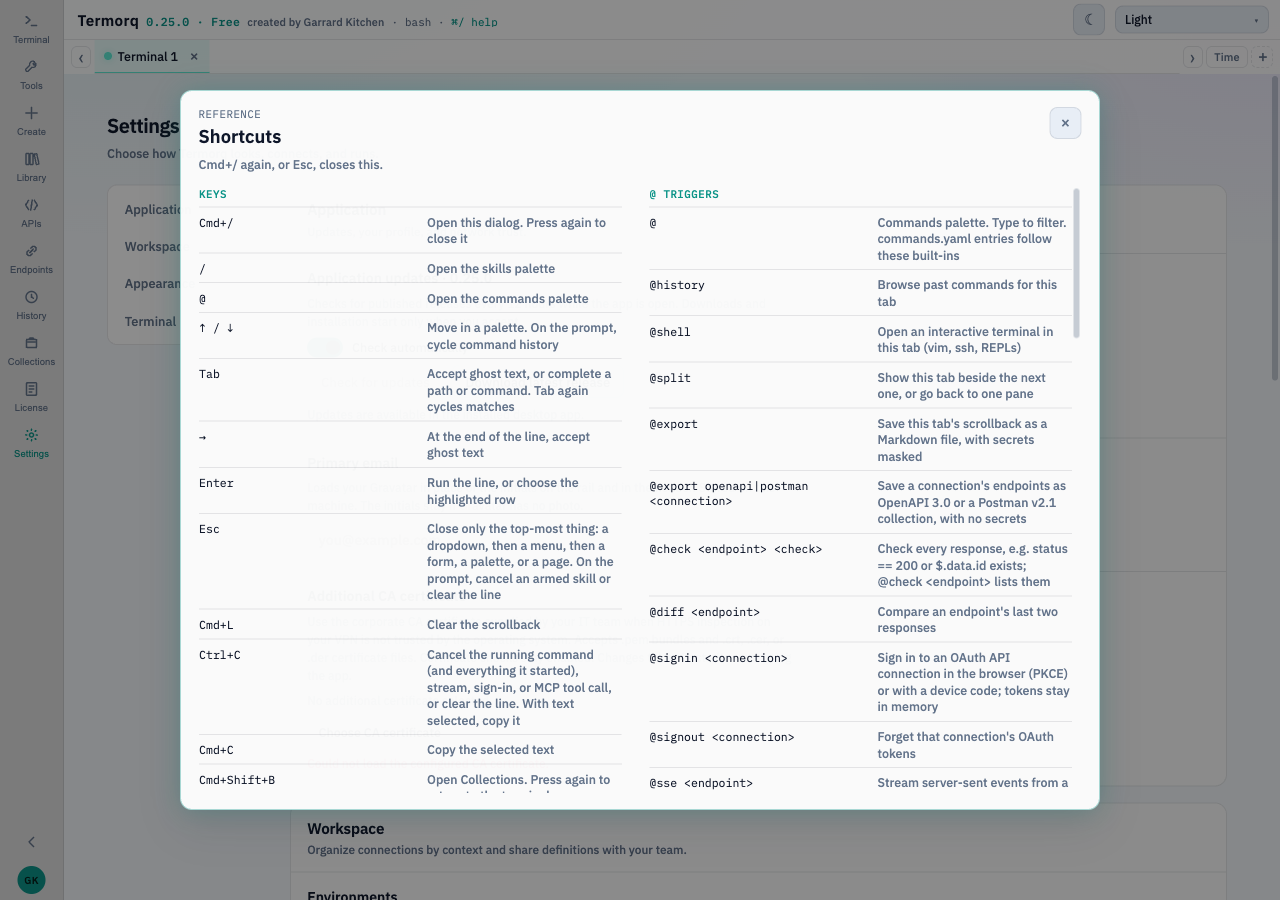
Task: Close the Shortcuts dialog
Action: point(1065,123)
